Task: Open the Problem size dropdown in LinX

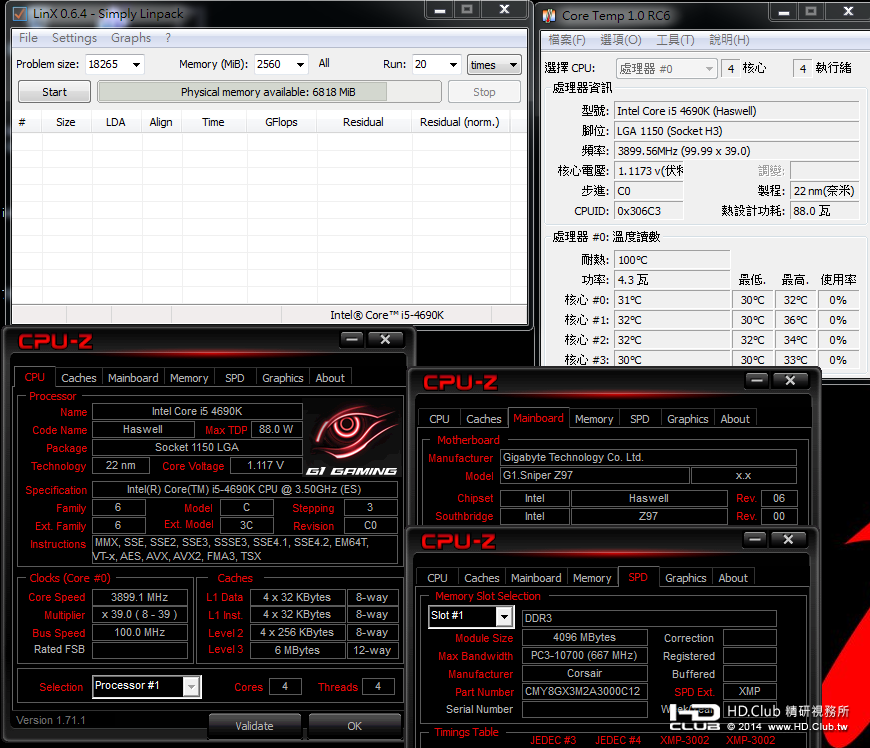Action: (x=136, y=64)
